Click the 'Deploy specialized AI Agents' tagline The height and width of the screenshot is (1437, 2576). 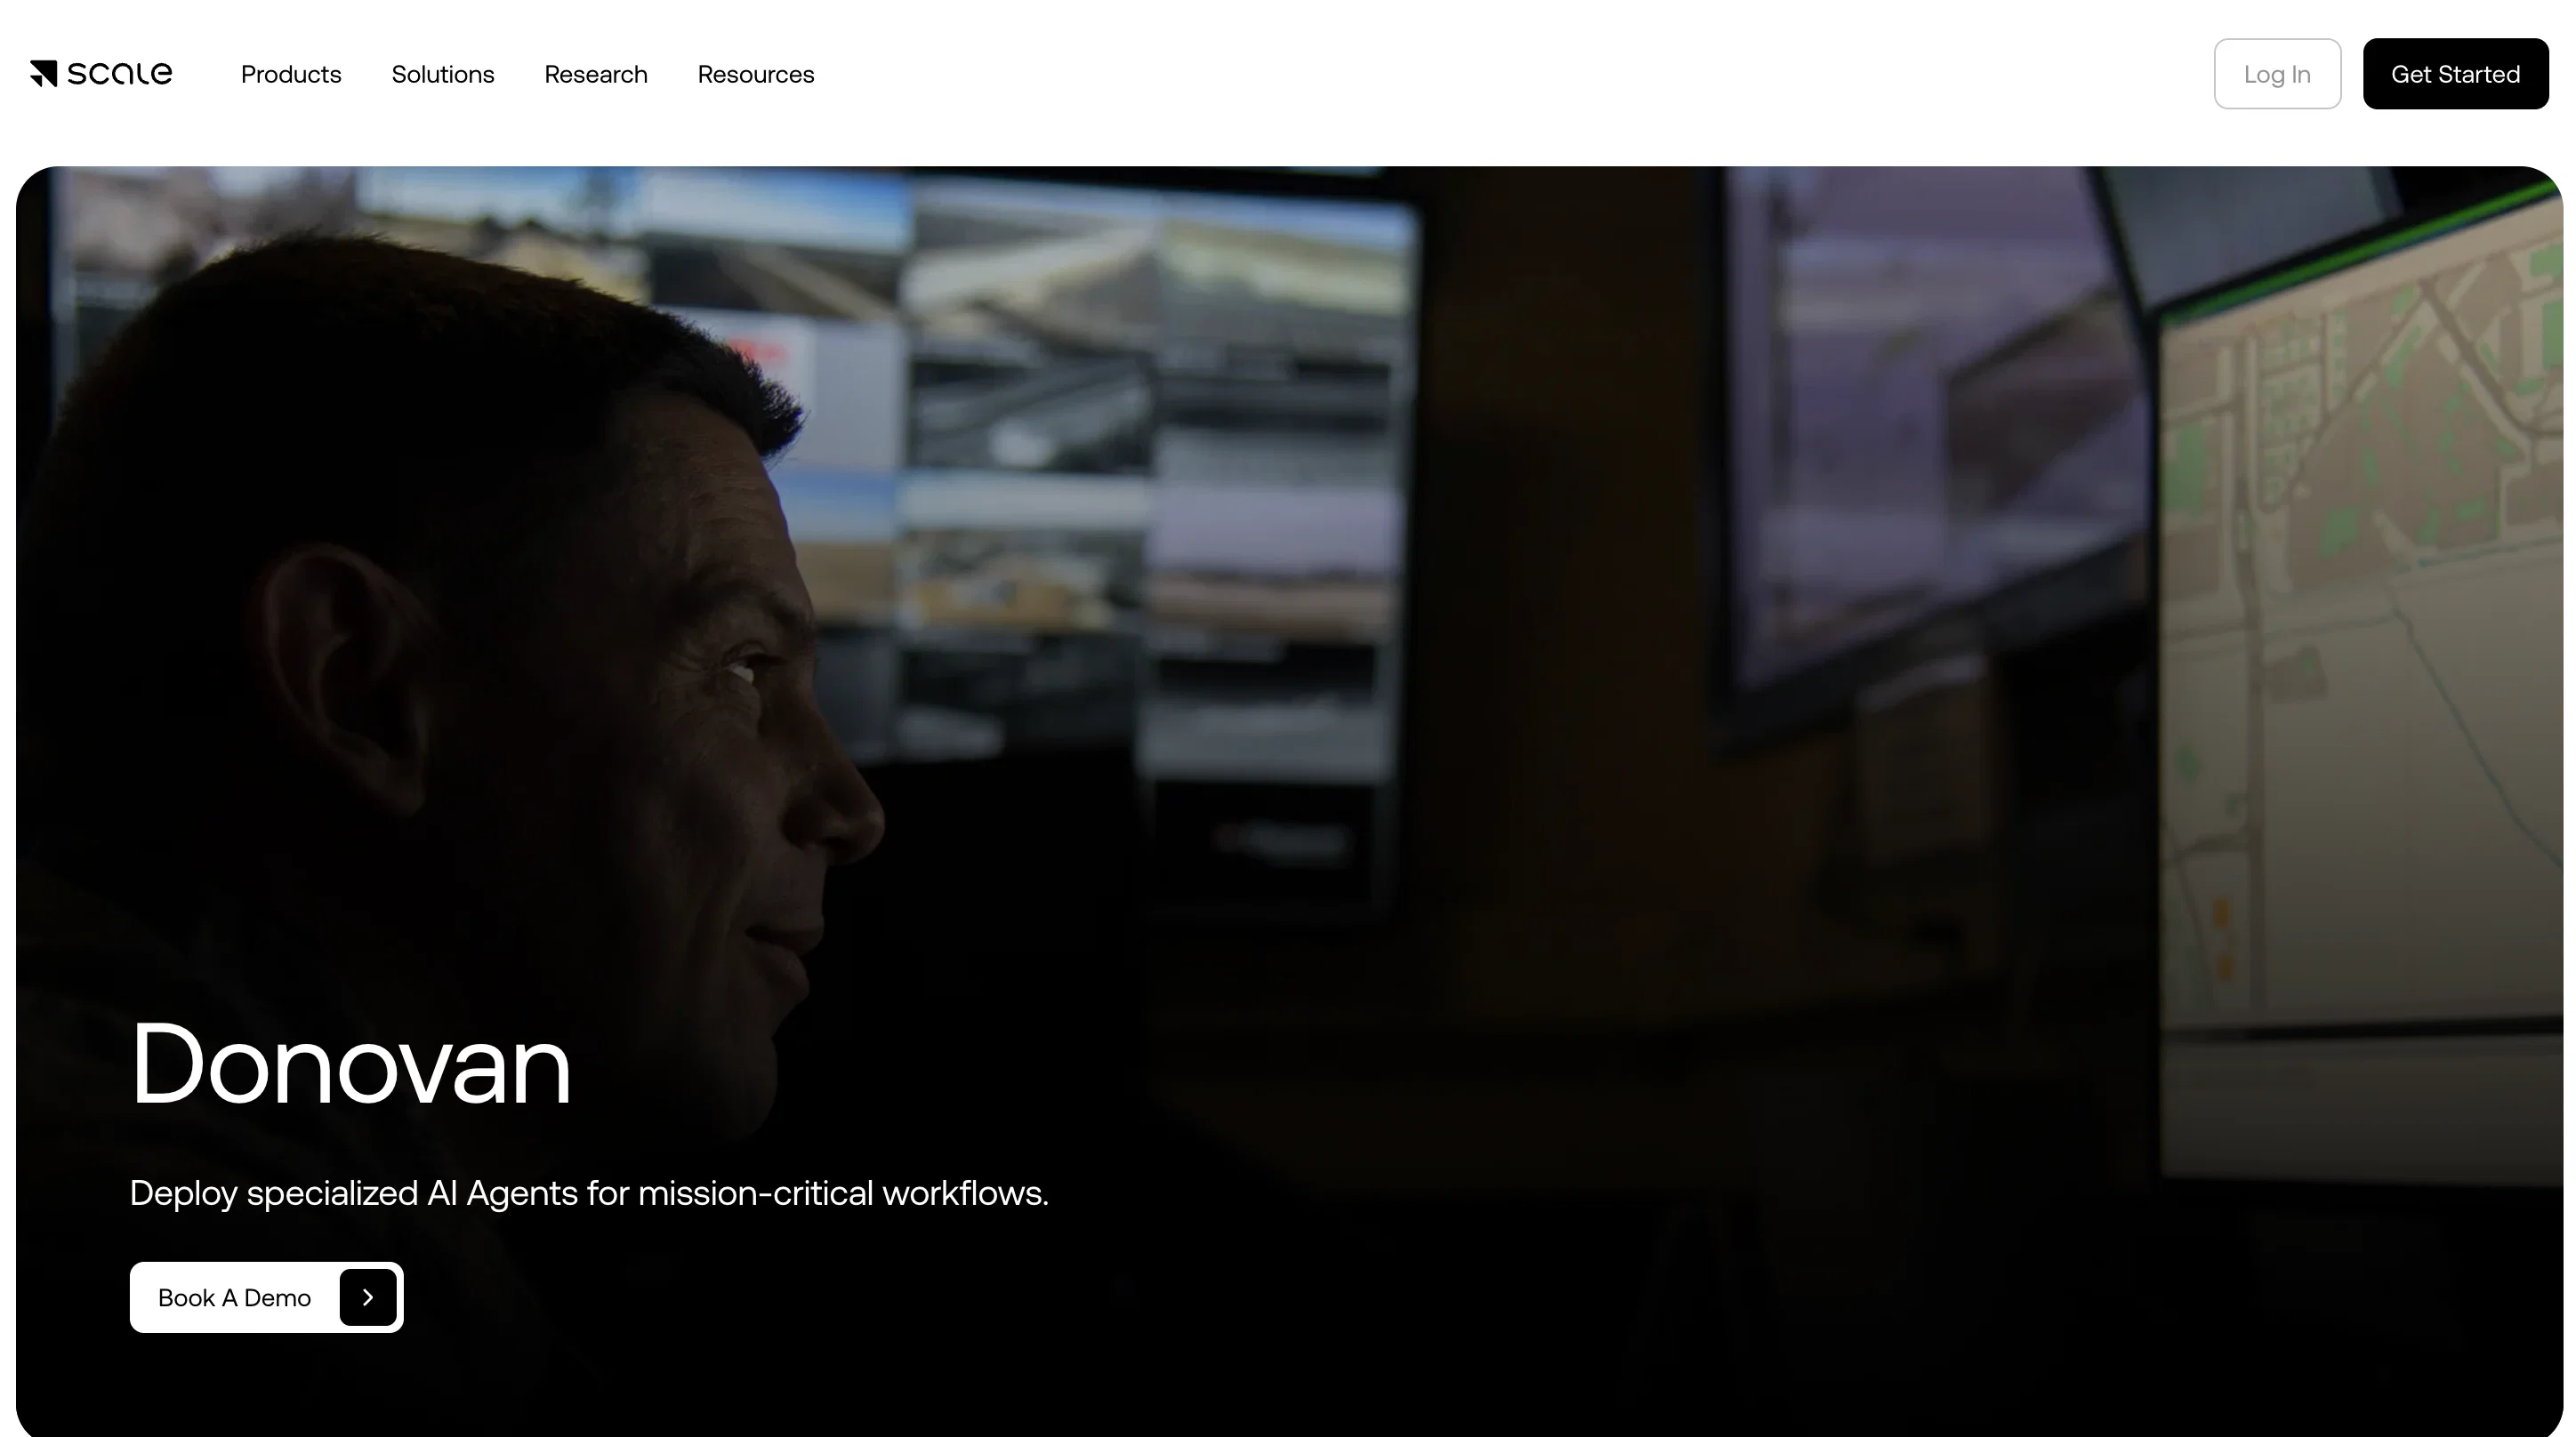point(589,1194)
